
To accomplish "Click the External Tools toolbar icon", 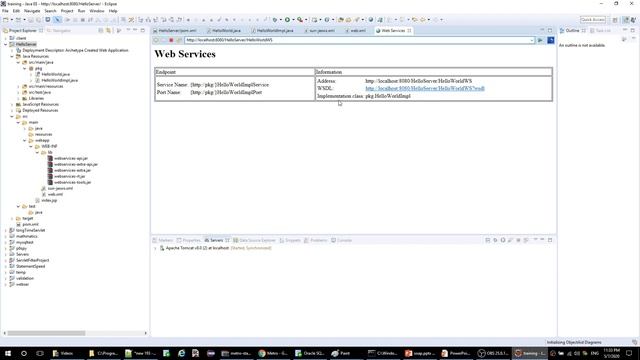I will click(x=300, y=20).
